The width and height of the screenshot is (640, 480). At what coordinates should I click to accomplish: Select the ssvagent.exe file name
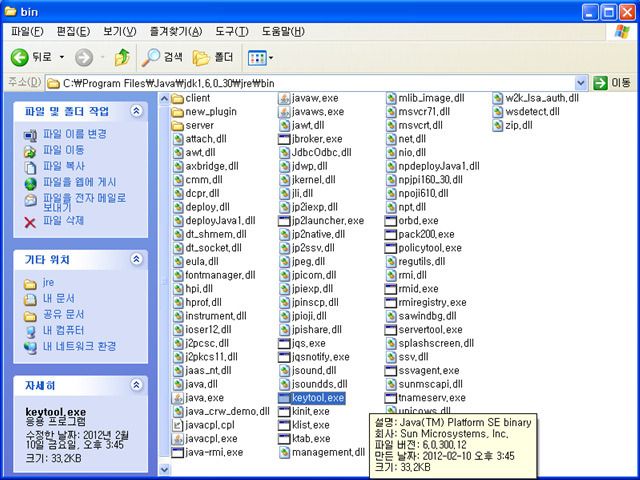(x=429, y=371)
